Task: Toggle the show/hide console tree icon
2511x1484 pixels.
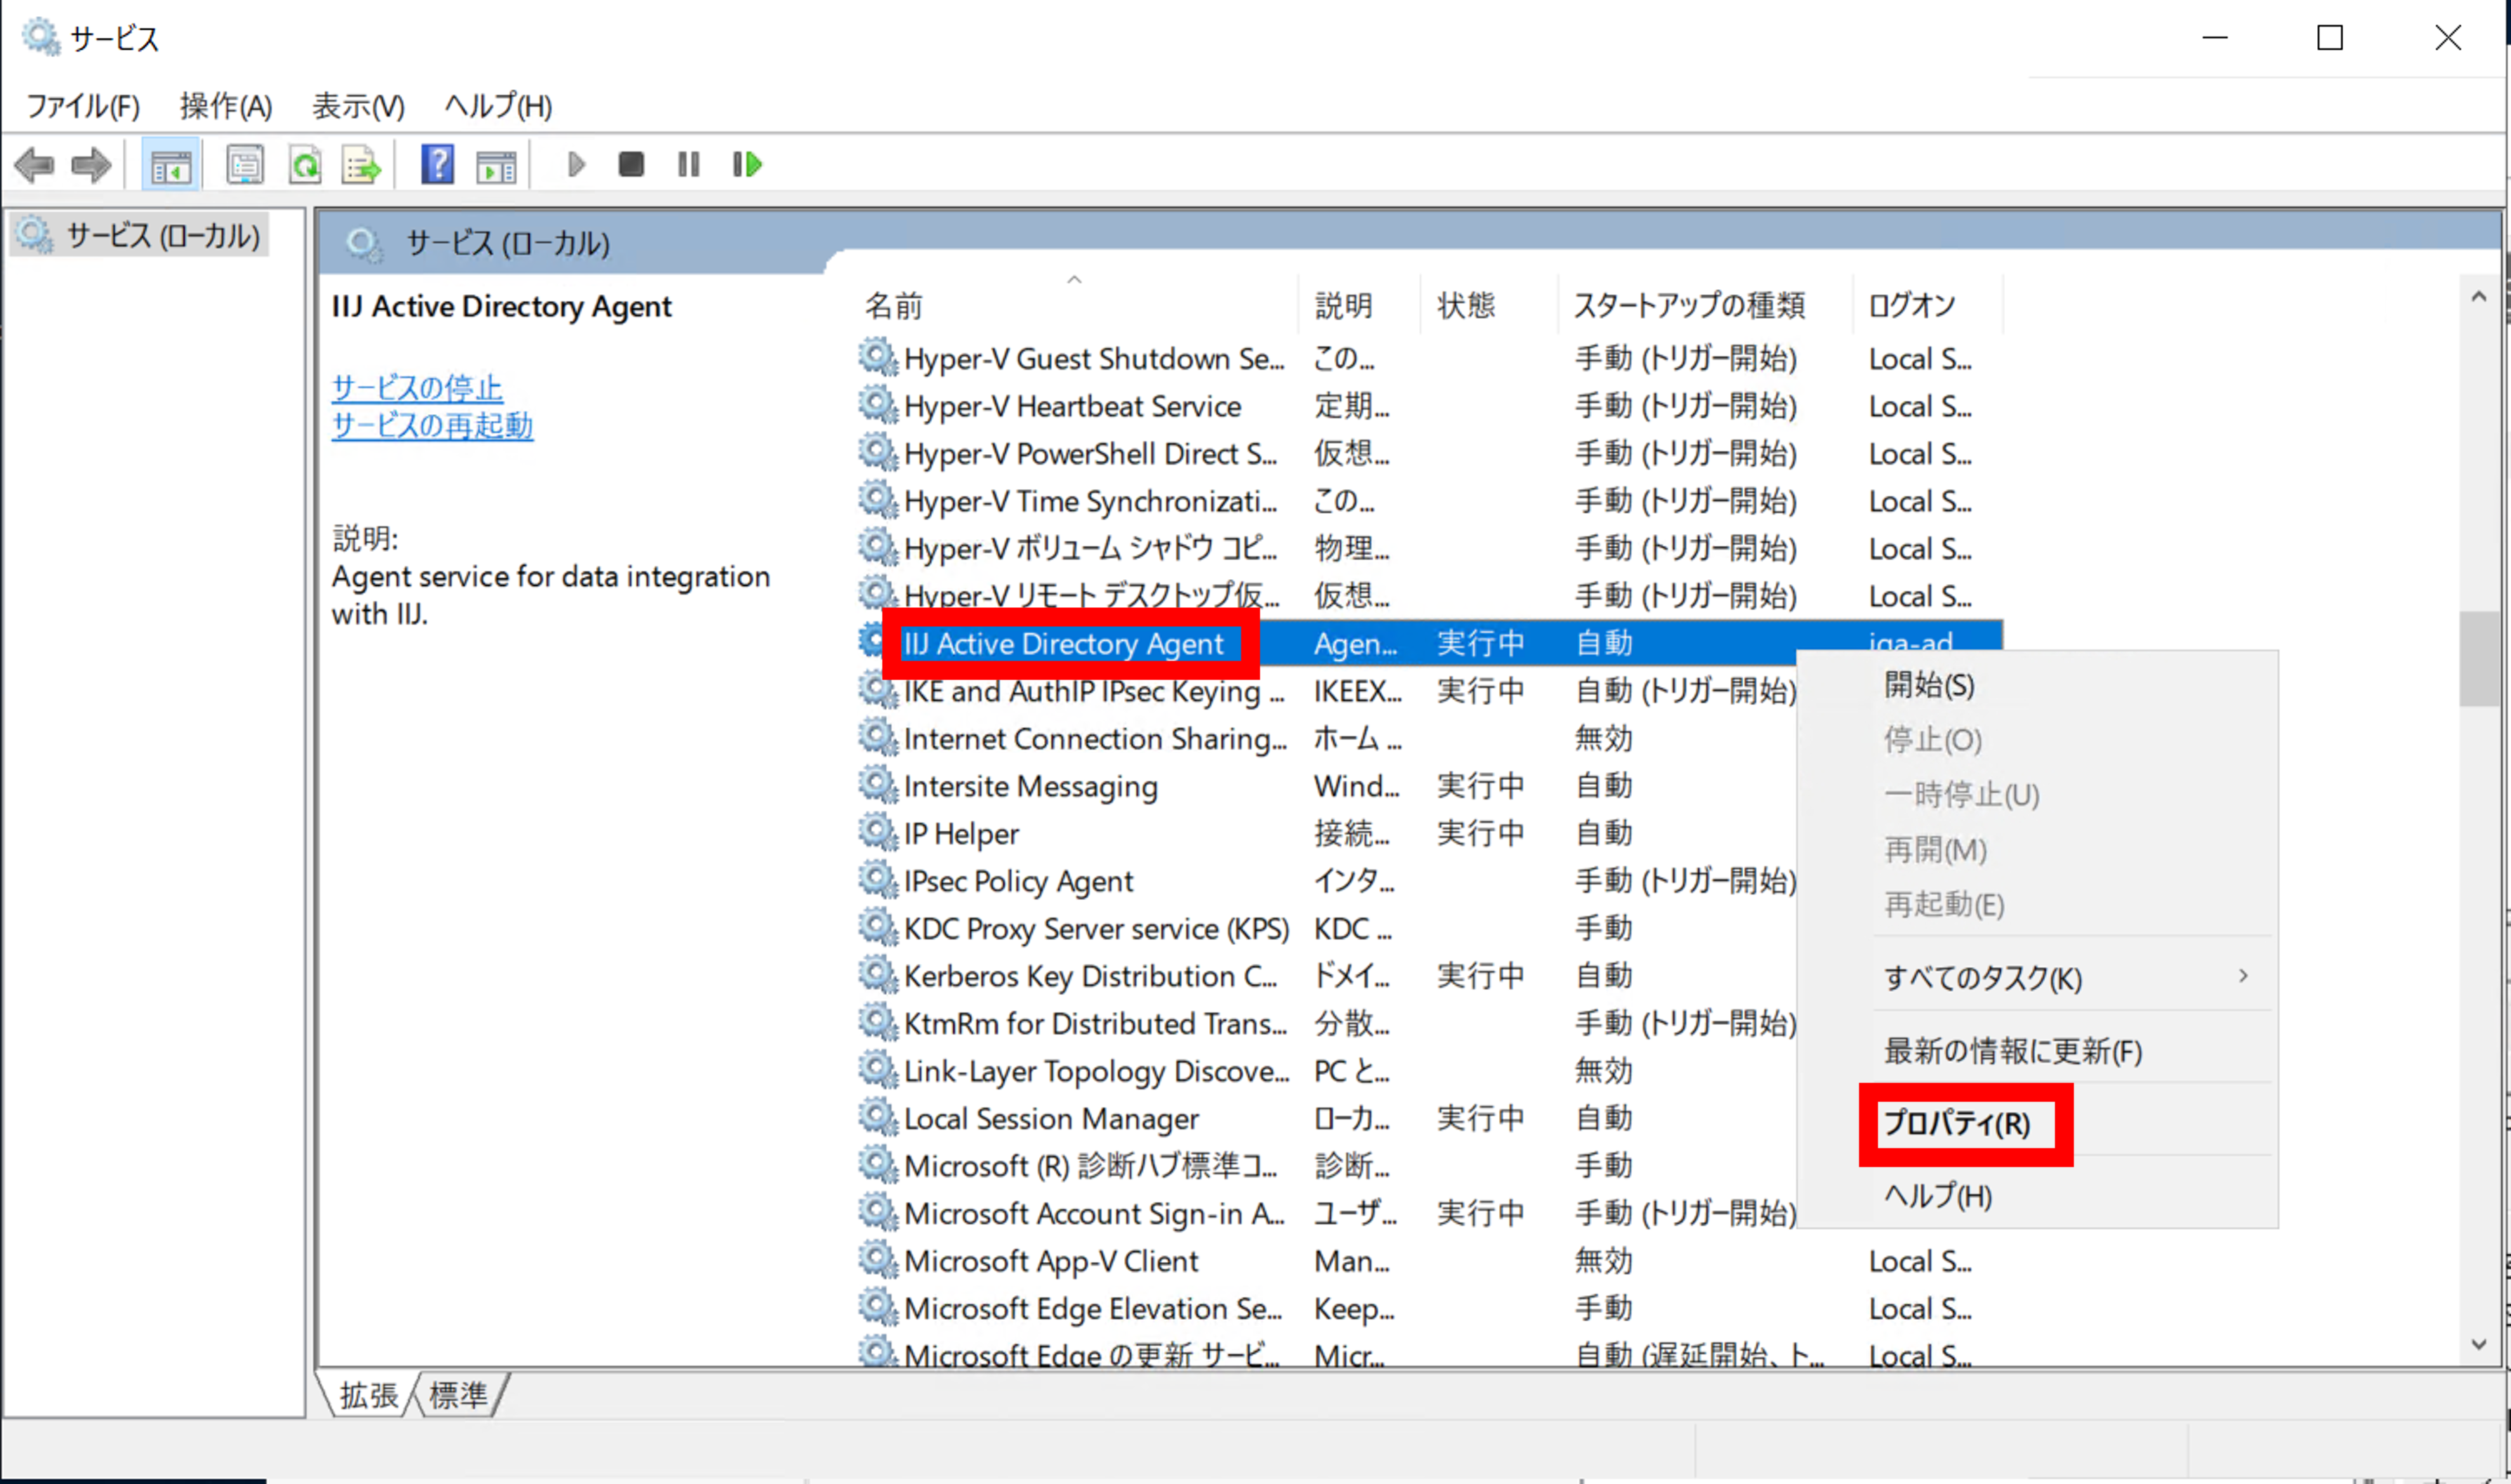Action: click(x=171, y=165)
